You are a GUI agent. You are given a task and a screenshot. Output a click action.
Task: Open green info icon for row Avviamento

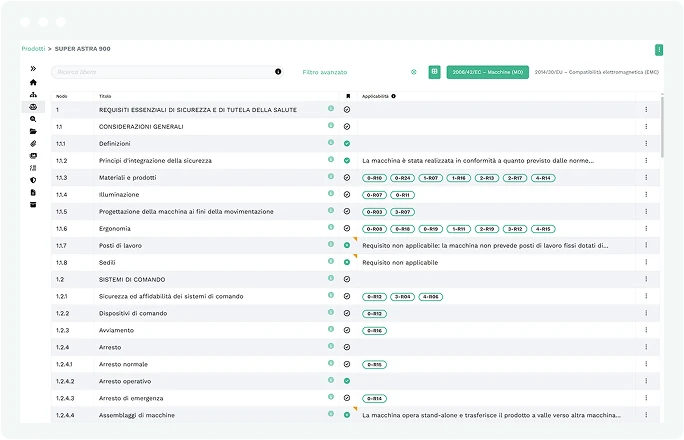point(331,329)
